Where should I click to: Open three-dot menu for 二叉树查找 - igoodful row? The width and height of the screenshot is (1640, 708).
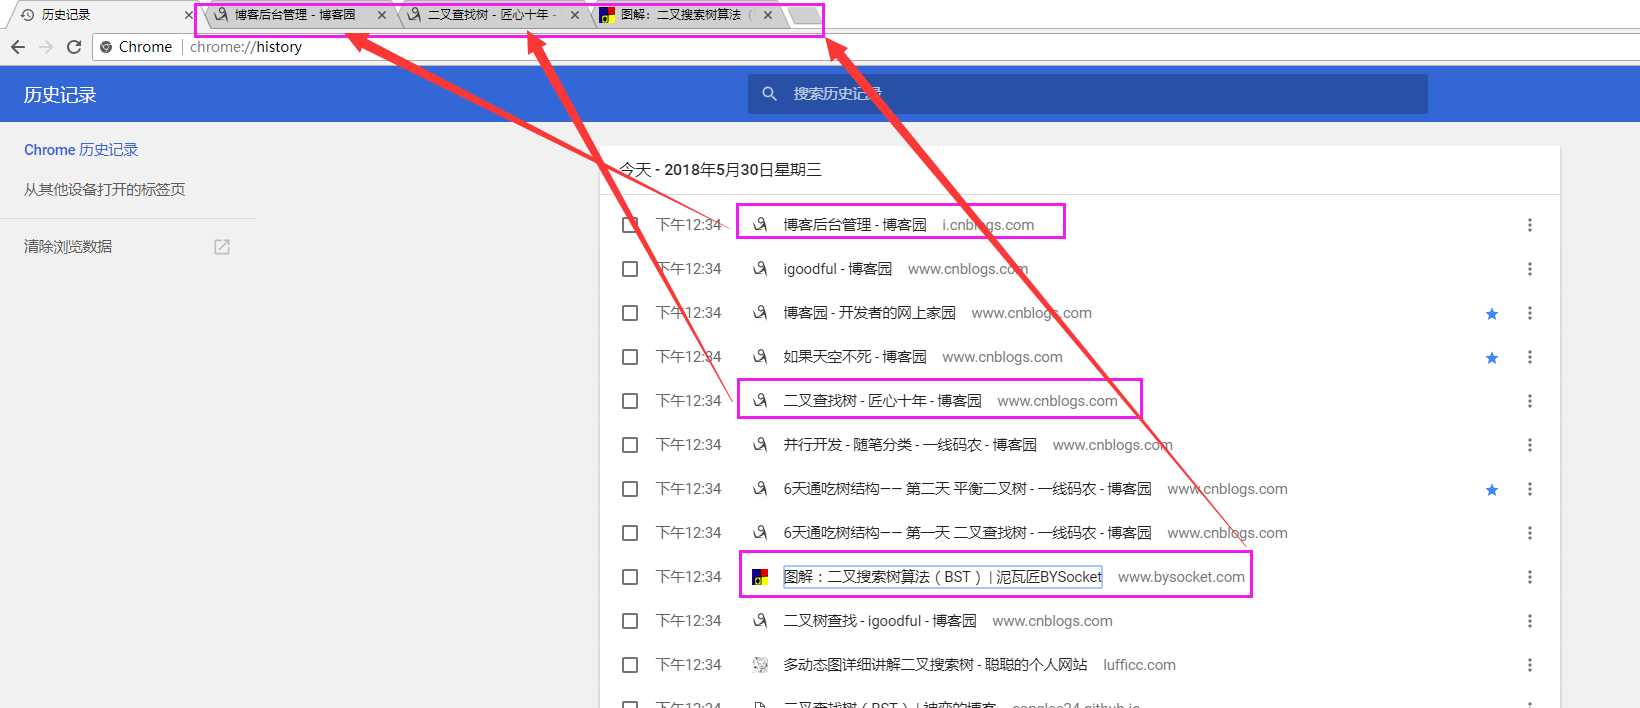1530,621
